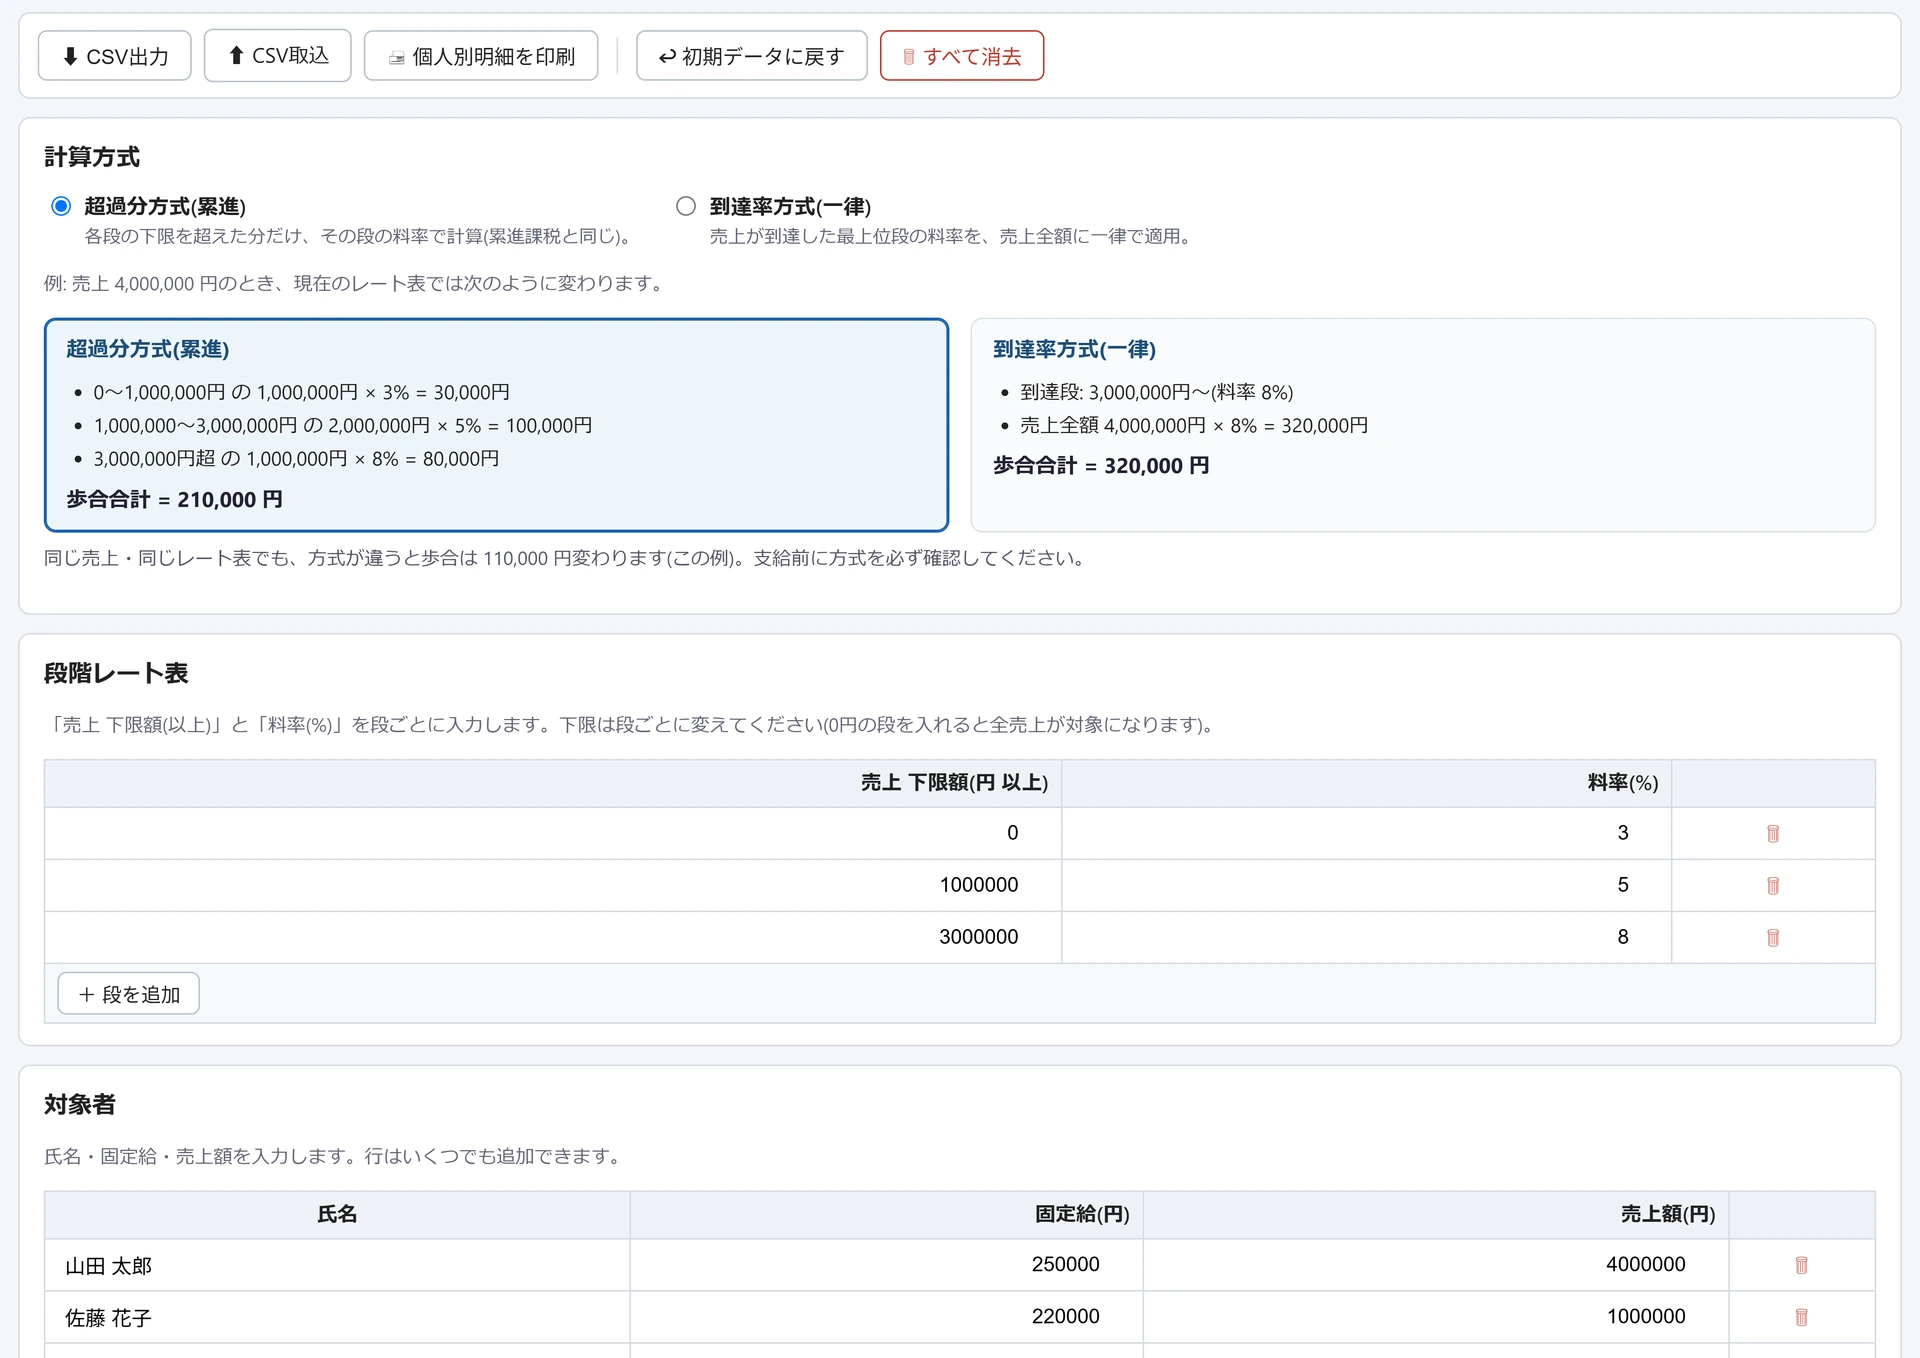1920x1358 pixels.
Task: Edit 佐藤 花子's sales amount 1000000
Action: pyautogui.click(x=1436, y=1317)
